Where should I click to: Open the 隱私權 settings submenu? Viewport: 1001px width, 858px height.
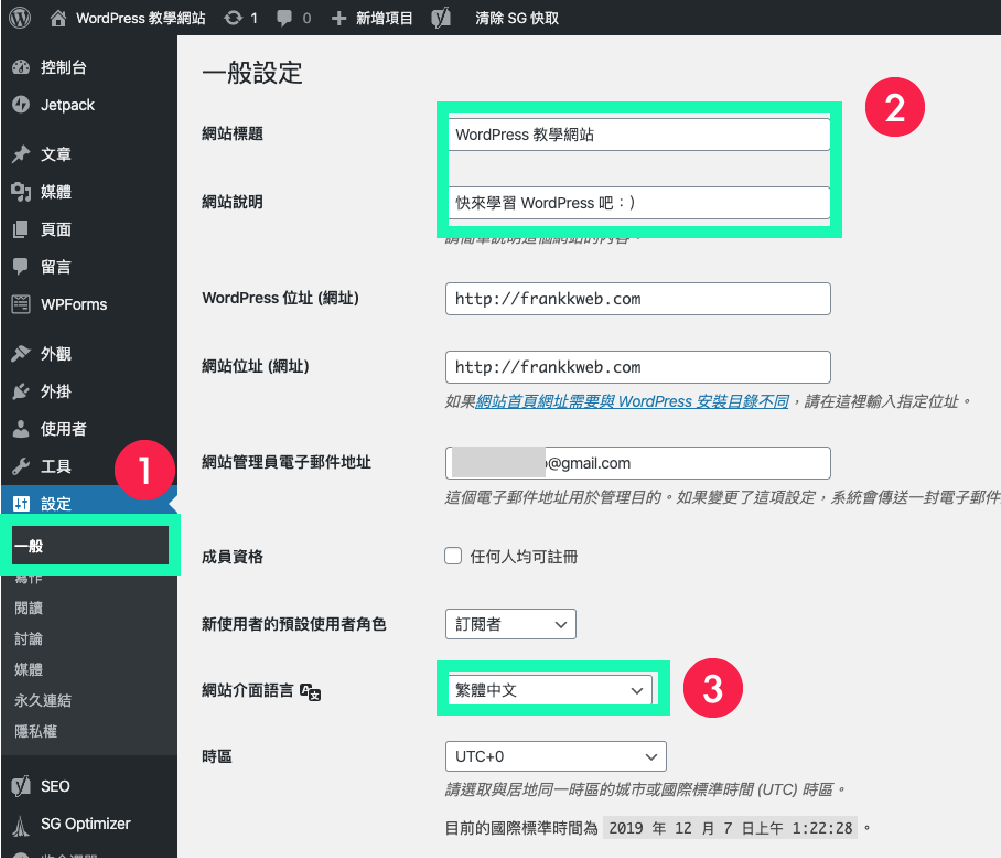click(x=35, y=731)
